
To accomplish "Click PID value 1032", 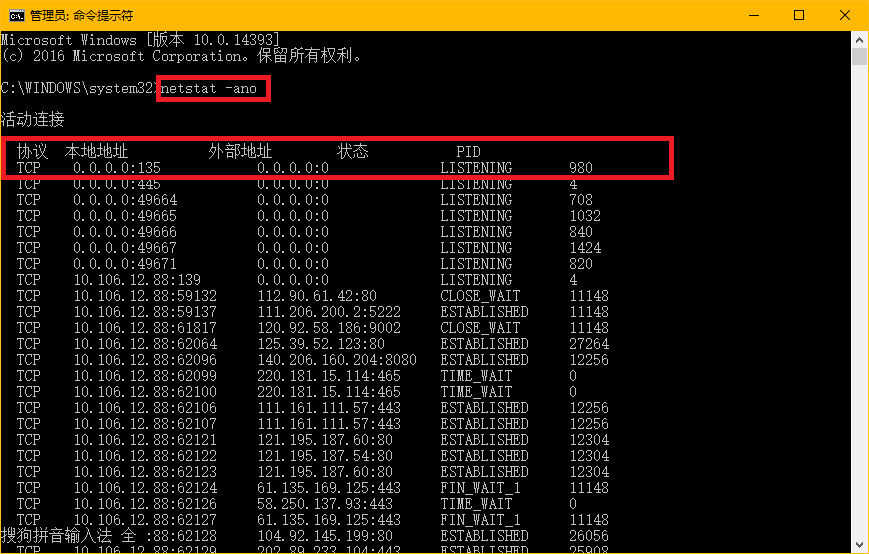I will (x=585, y=216).
